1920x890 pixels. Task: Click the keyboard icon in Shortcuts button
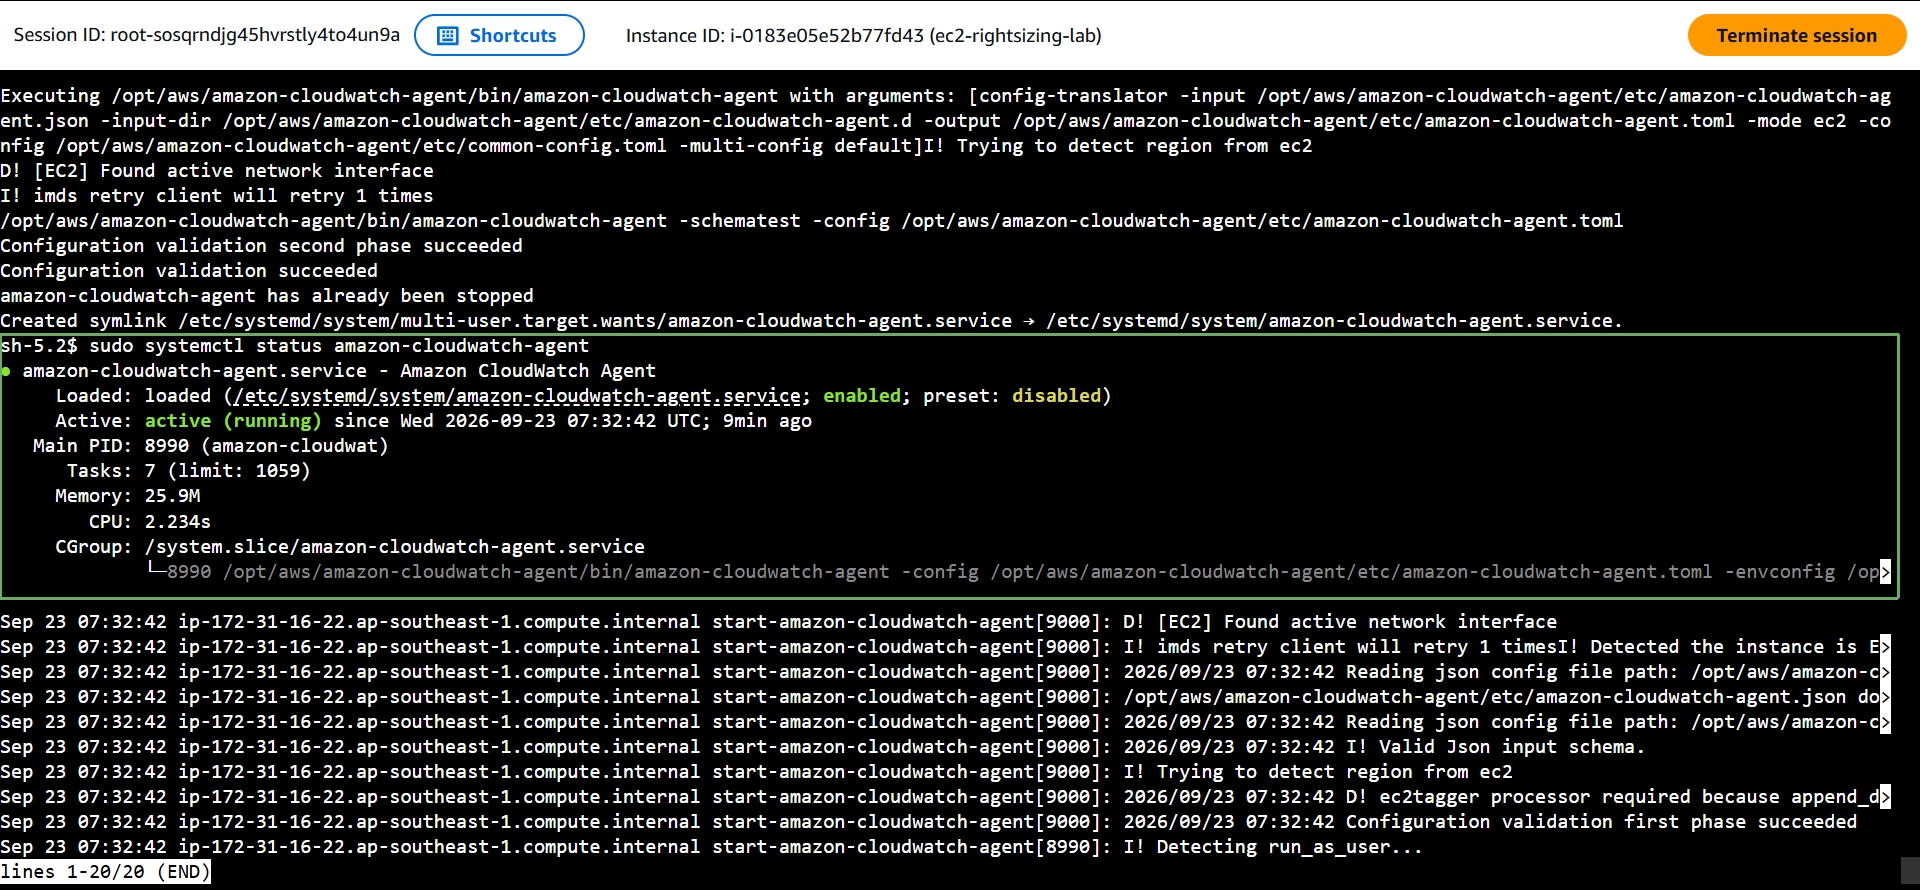click(448, 36)
